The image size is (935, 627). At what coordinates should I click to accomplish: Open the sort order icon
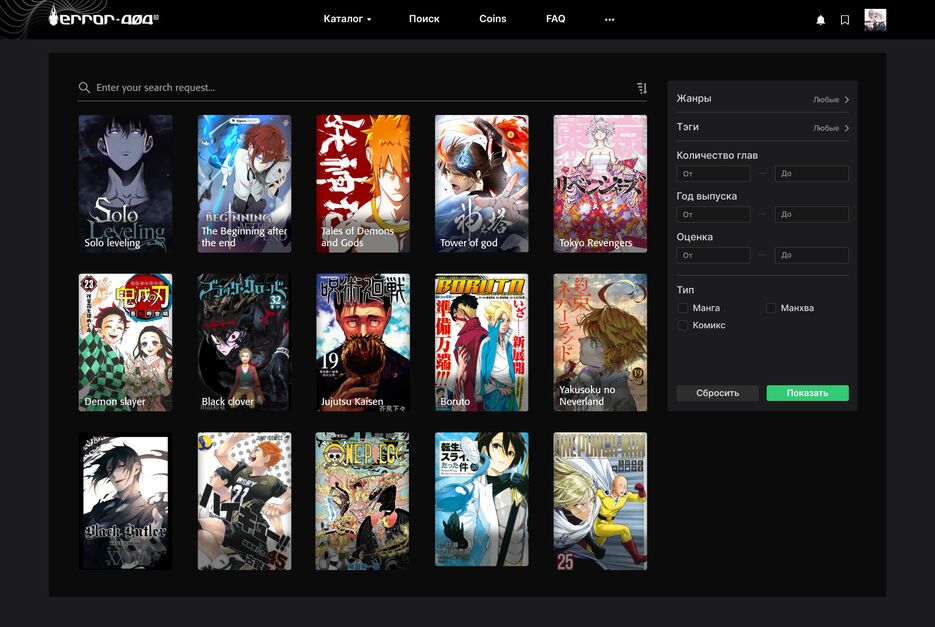[642, 88]
